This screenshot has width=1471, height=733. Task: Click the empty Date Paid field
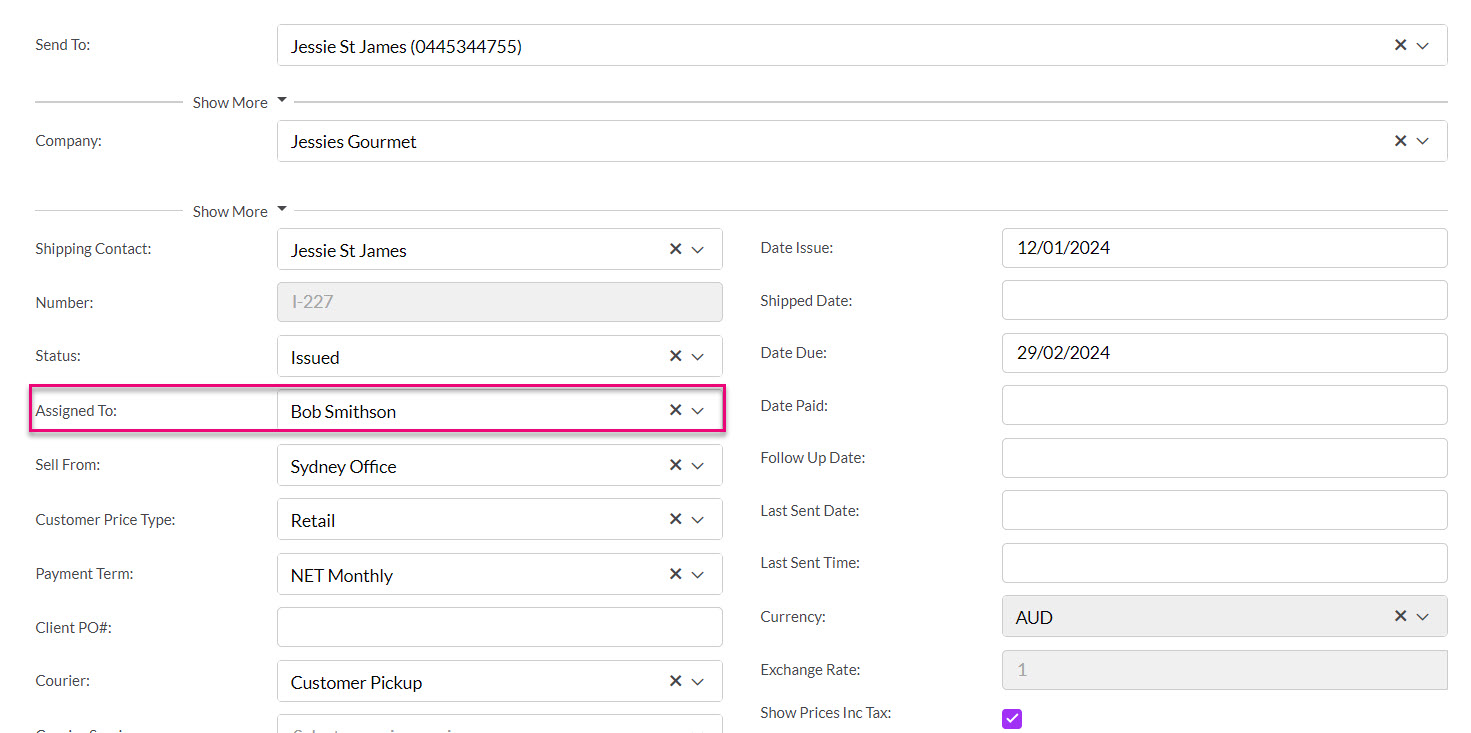1224,405
